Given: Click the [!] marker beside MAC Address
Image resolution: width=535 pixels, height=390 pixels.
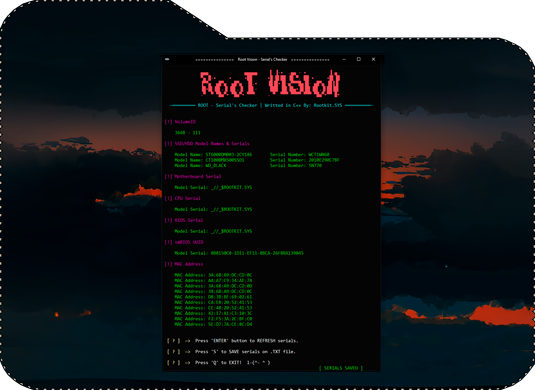Looking at the screenshot, I should click(x=168, y=264).
